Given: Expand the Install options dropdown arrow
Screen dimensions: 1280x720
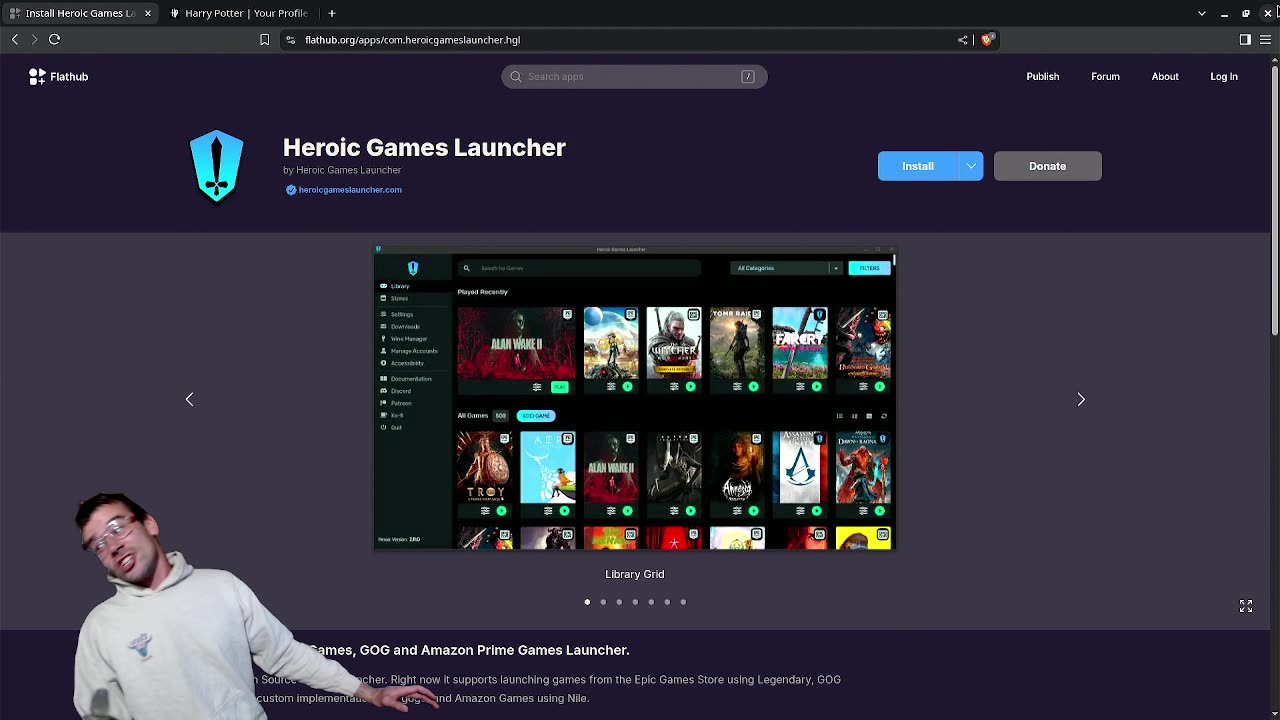Looking at the screenshot, I should click(971, 166).
